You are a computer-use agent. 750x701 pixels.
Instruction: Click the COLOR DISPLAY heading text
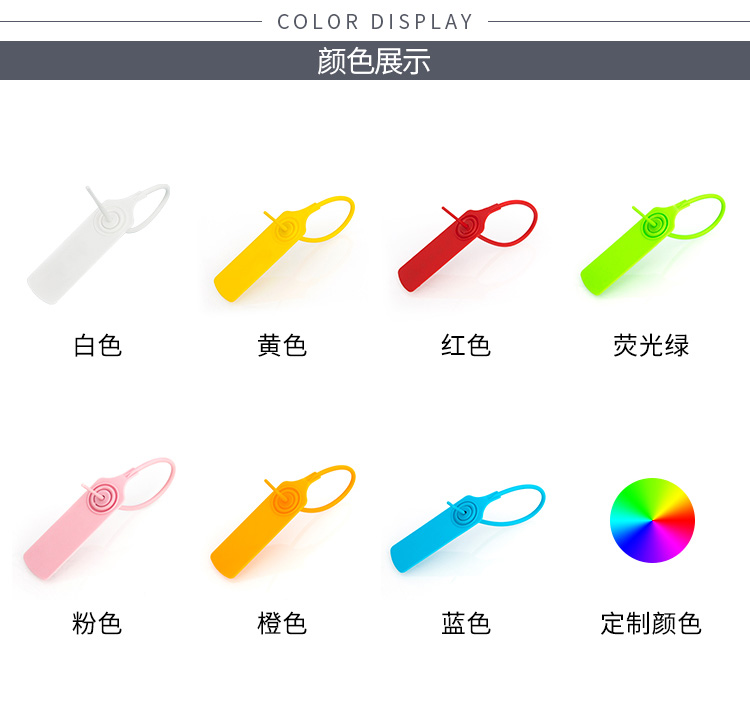pyautogui.click(x=375, y=22)
